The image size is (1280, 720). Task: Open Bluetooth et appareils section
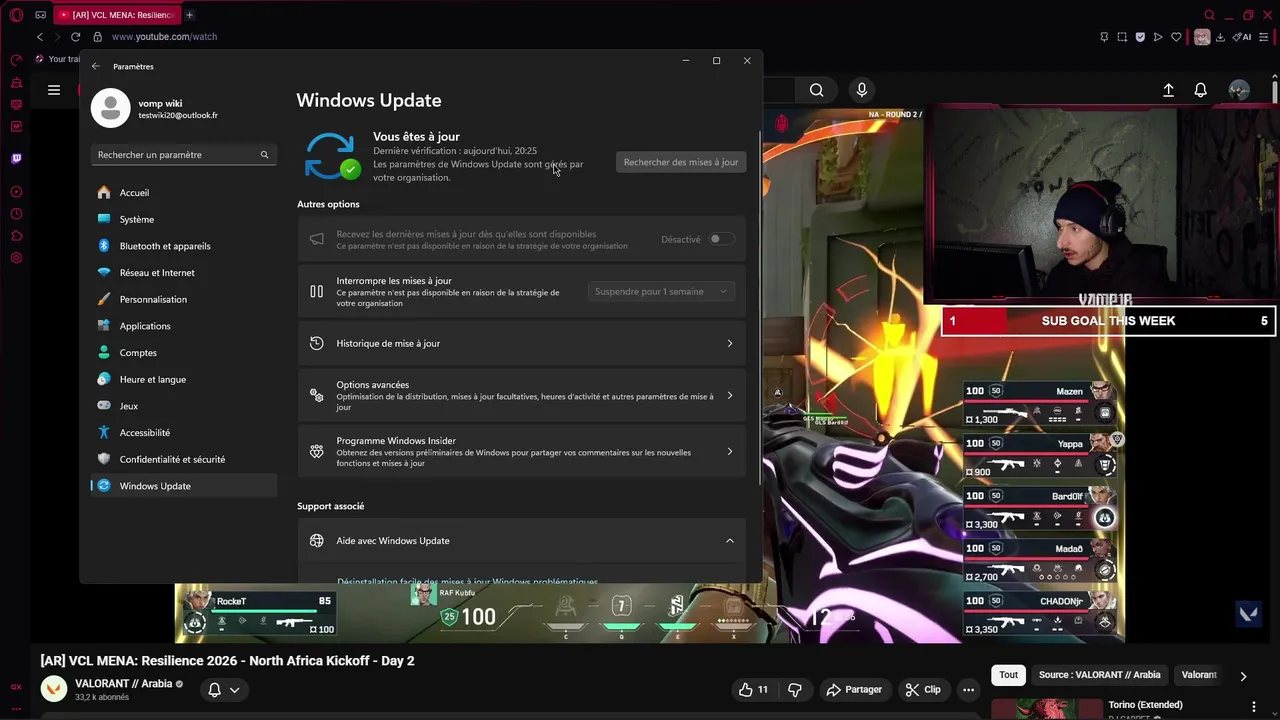(x=183, y=246)
